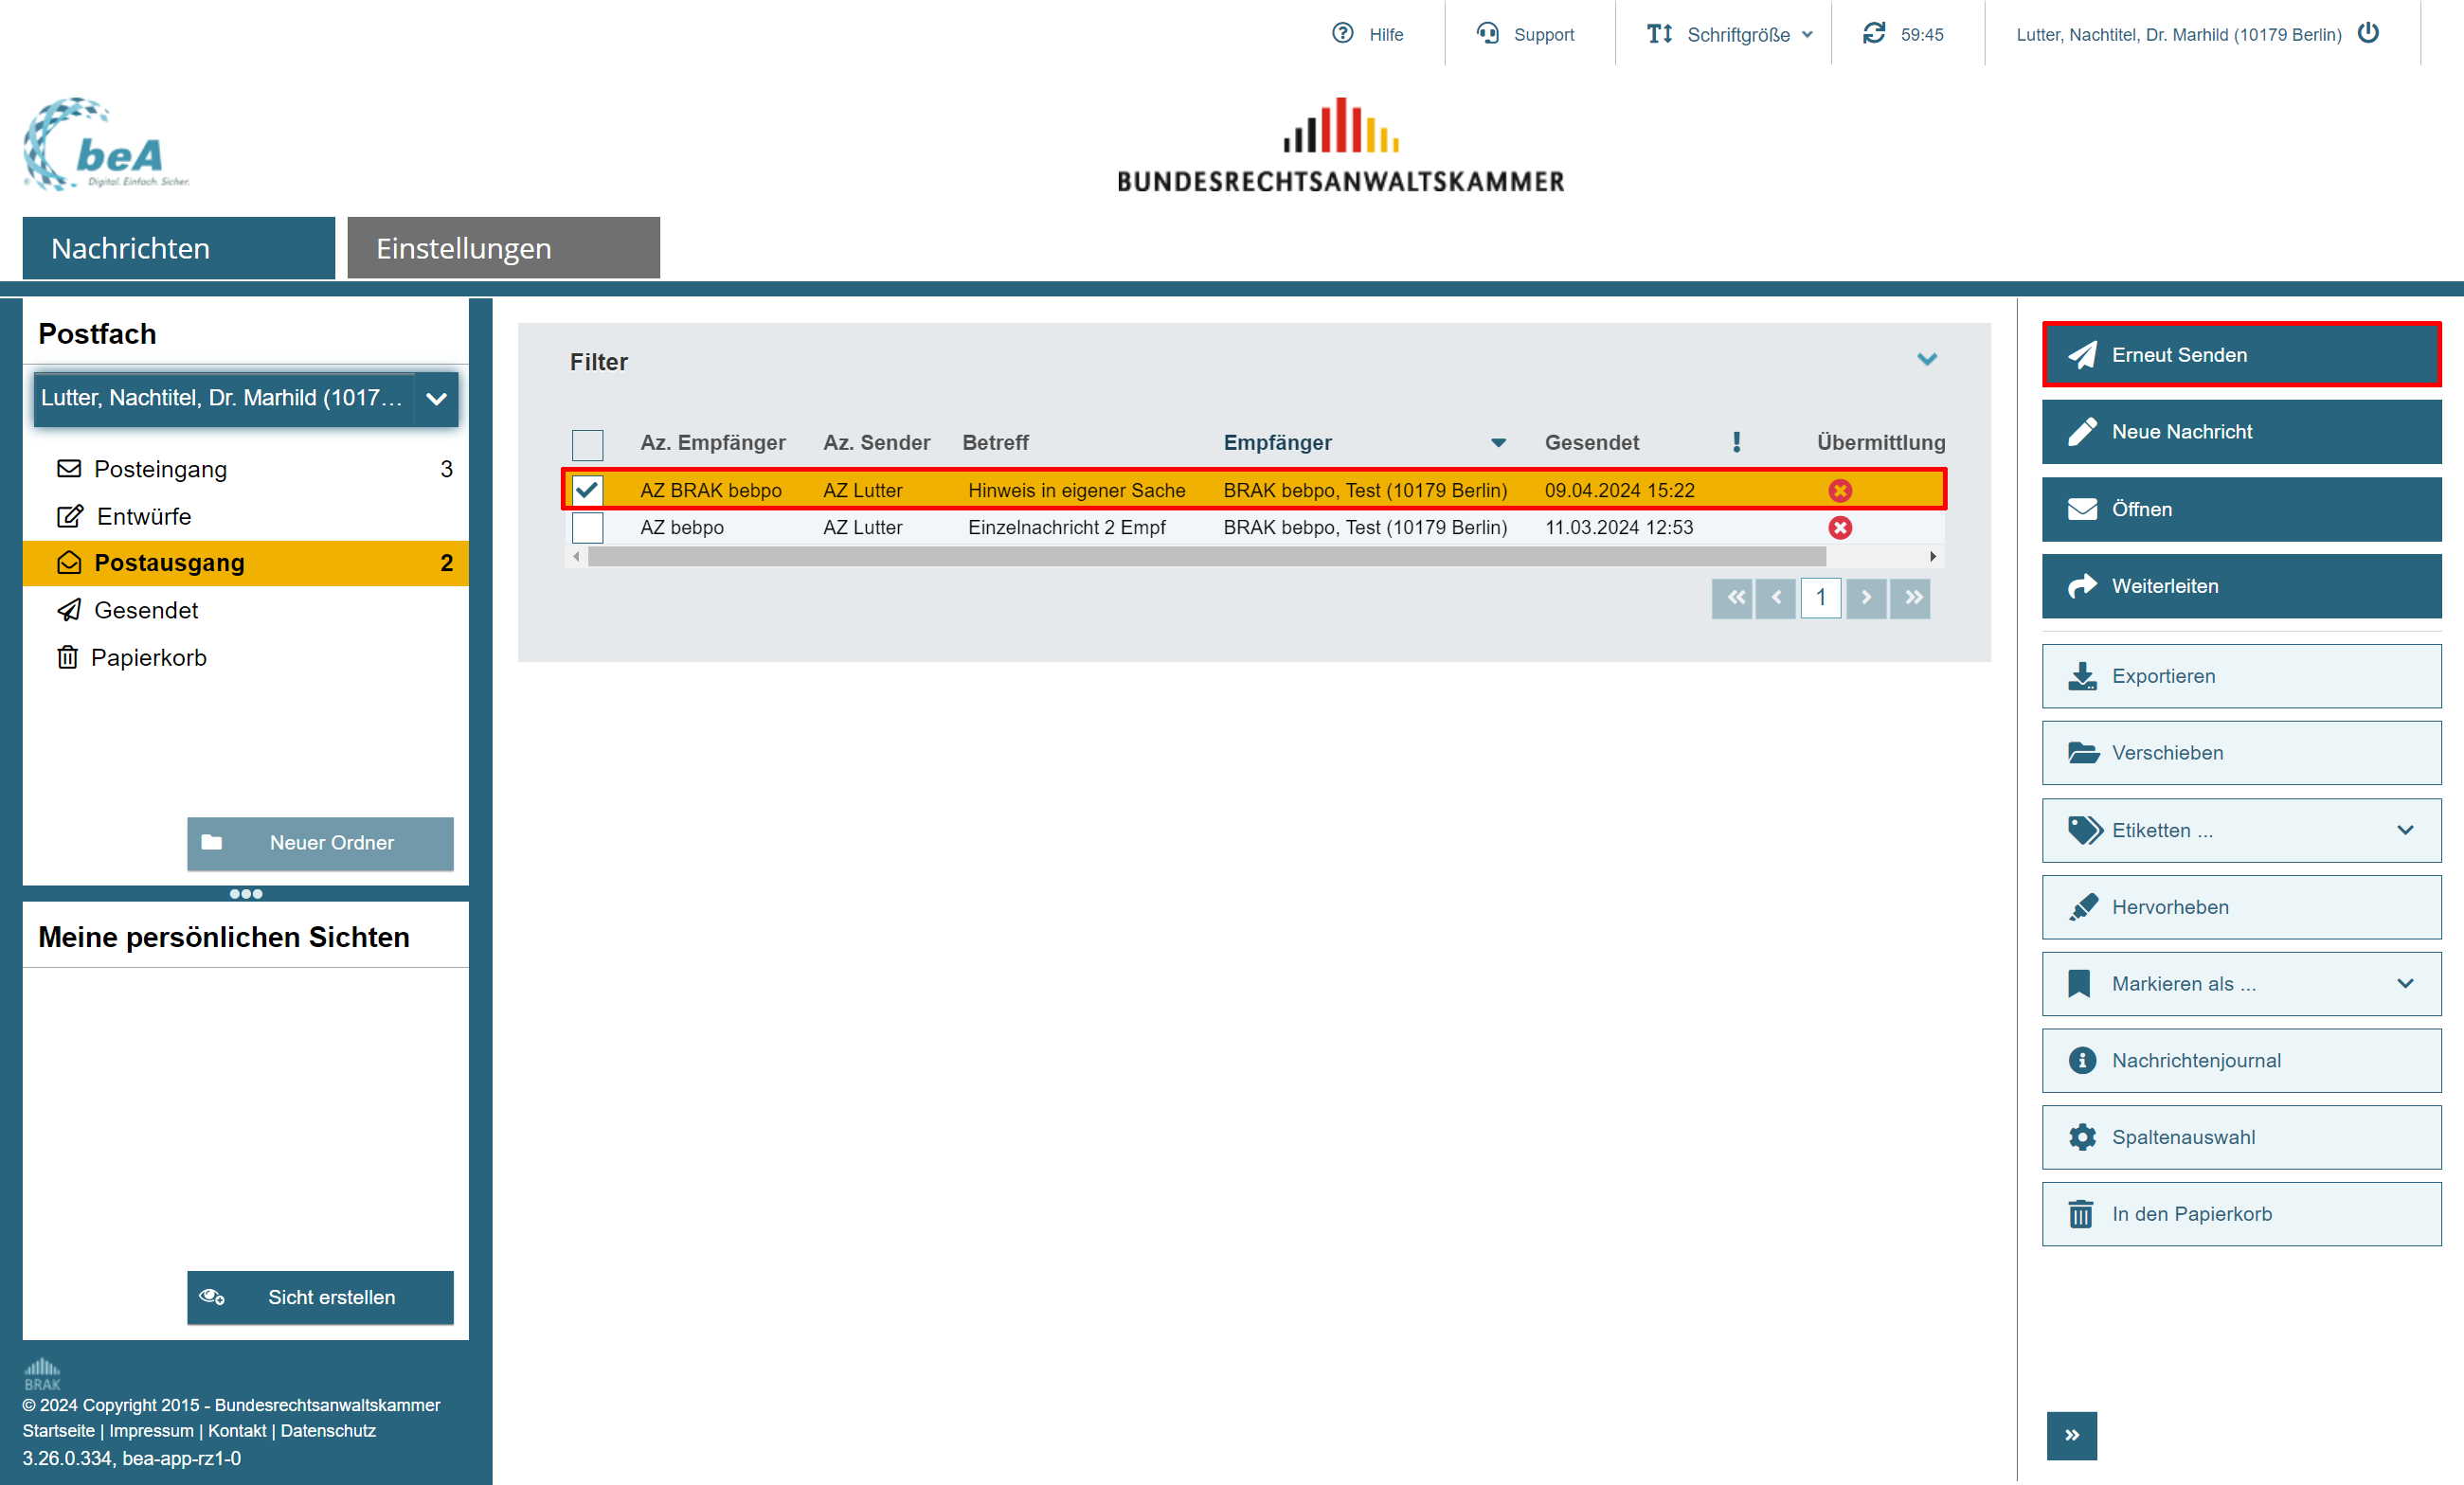Viewport: 2464px width, 1485px height.
Task: Click red failed status icon for Einzelnachricht
Action: tap(1840, 527)
